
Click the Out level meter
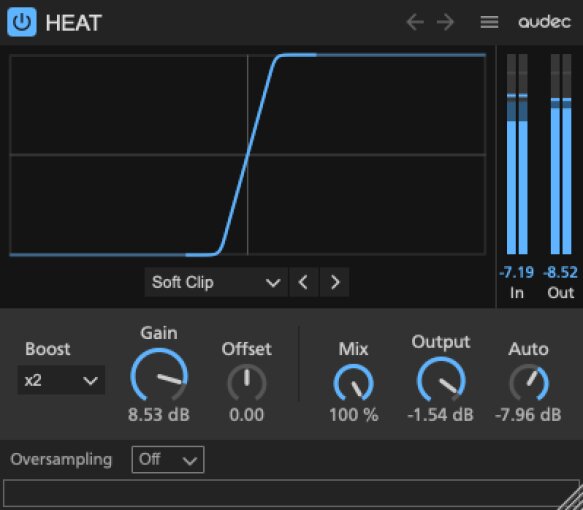tap(561, 154)
